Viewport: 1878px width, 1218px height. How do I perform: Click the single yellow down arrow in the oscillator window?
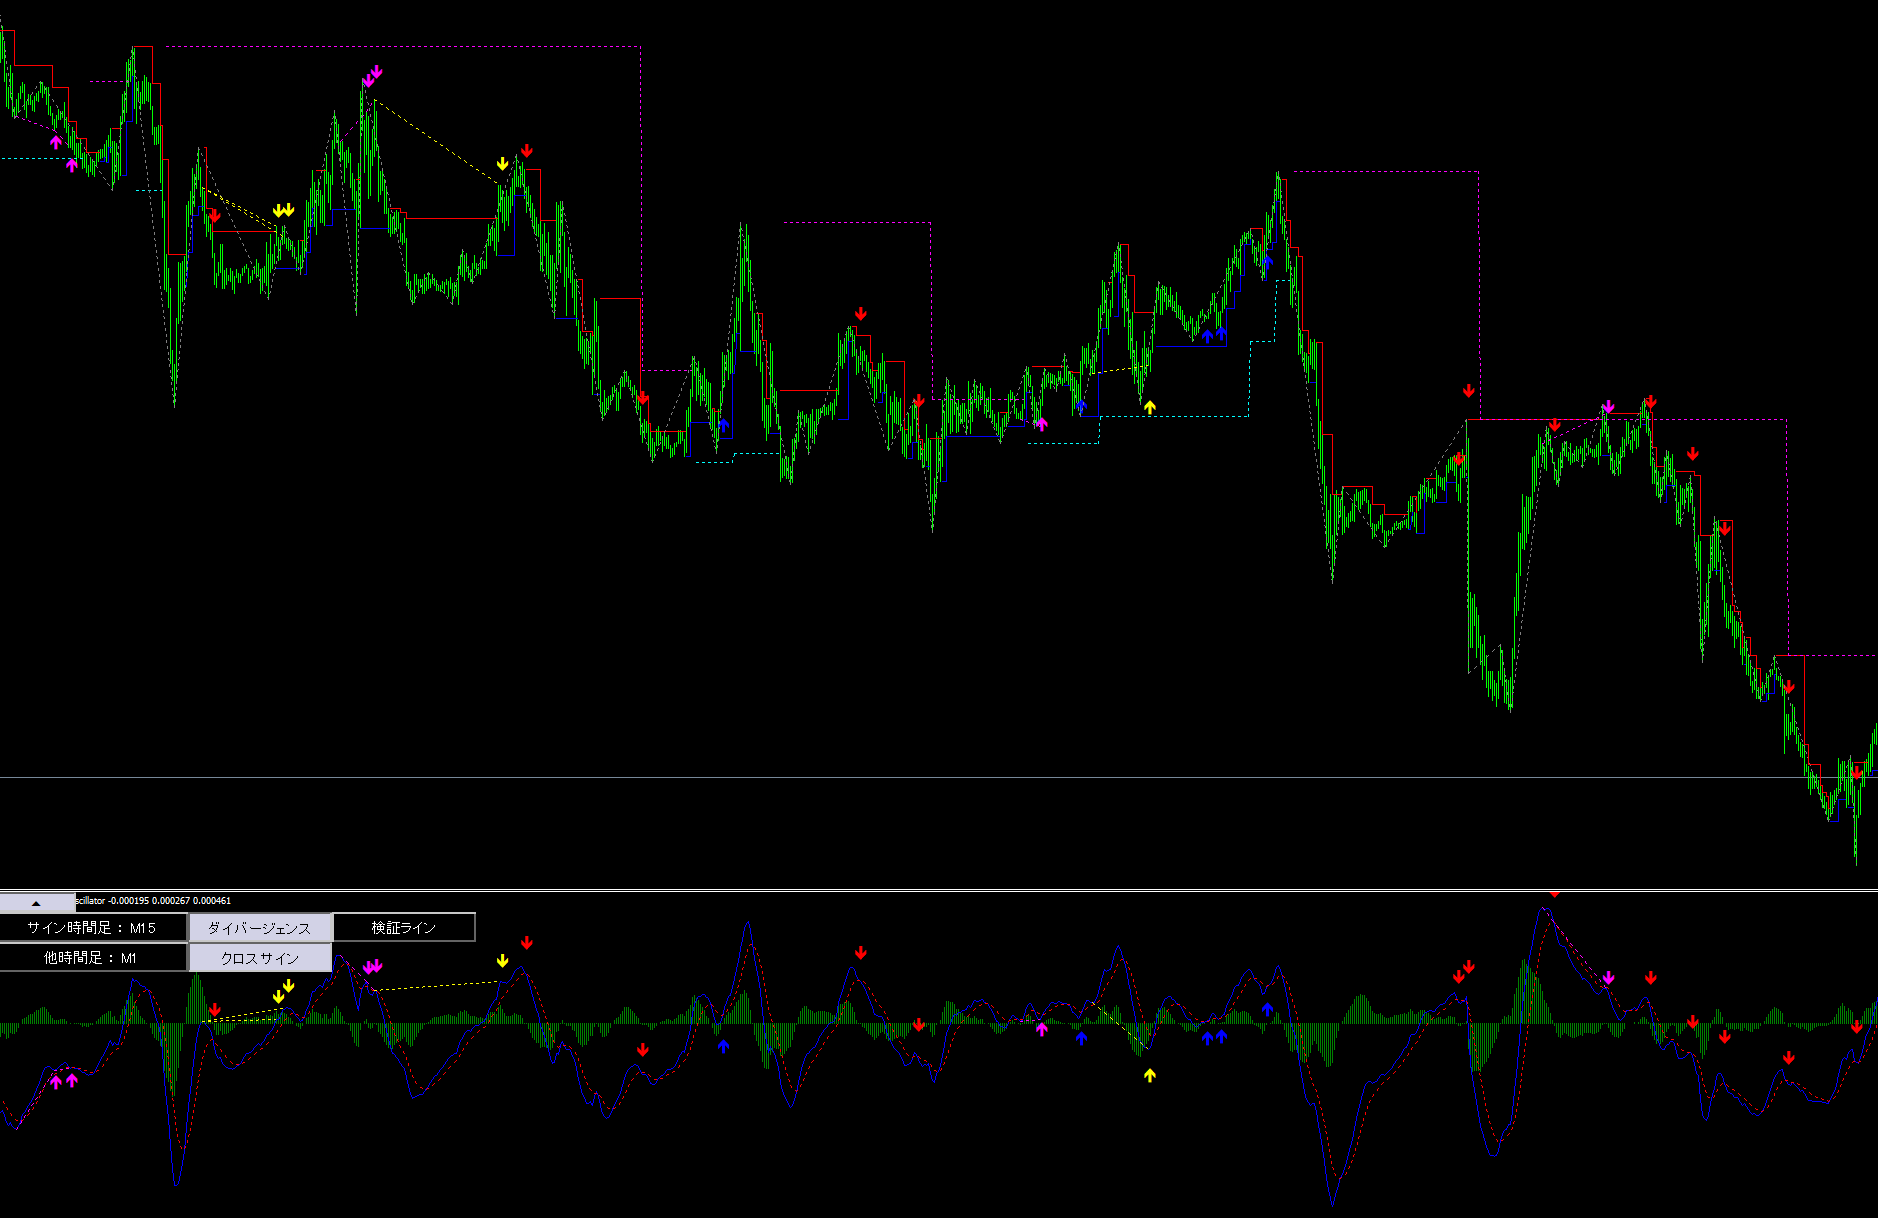click(x=503, y=961)
